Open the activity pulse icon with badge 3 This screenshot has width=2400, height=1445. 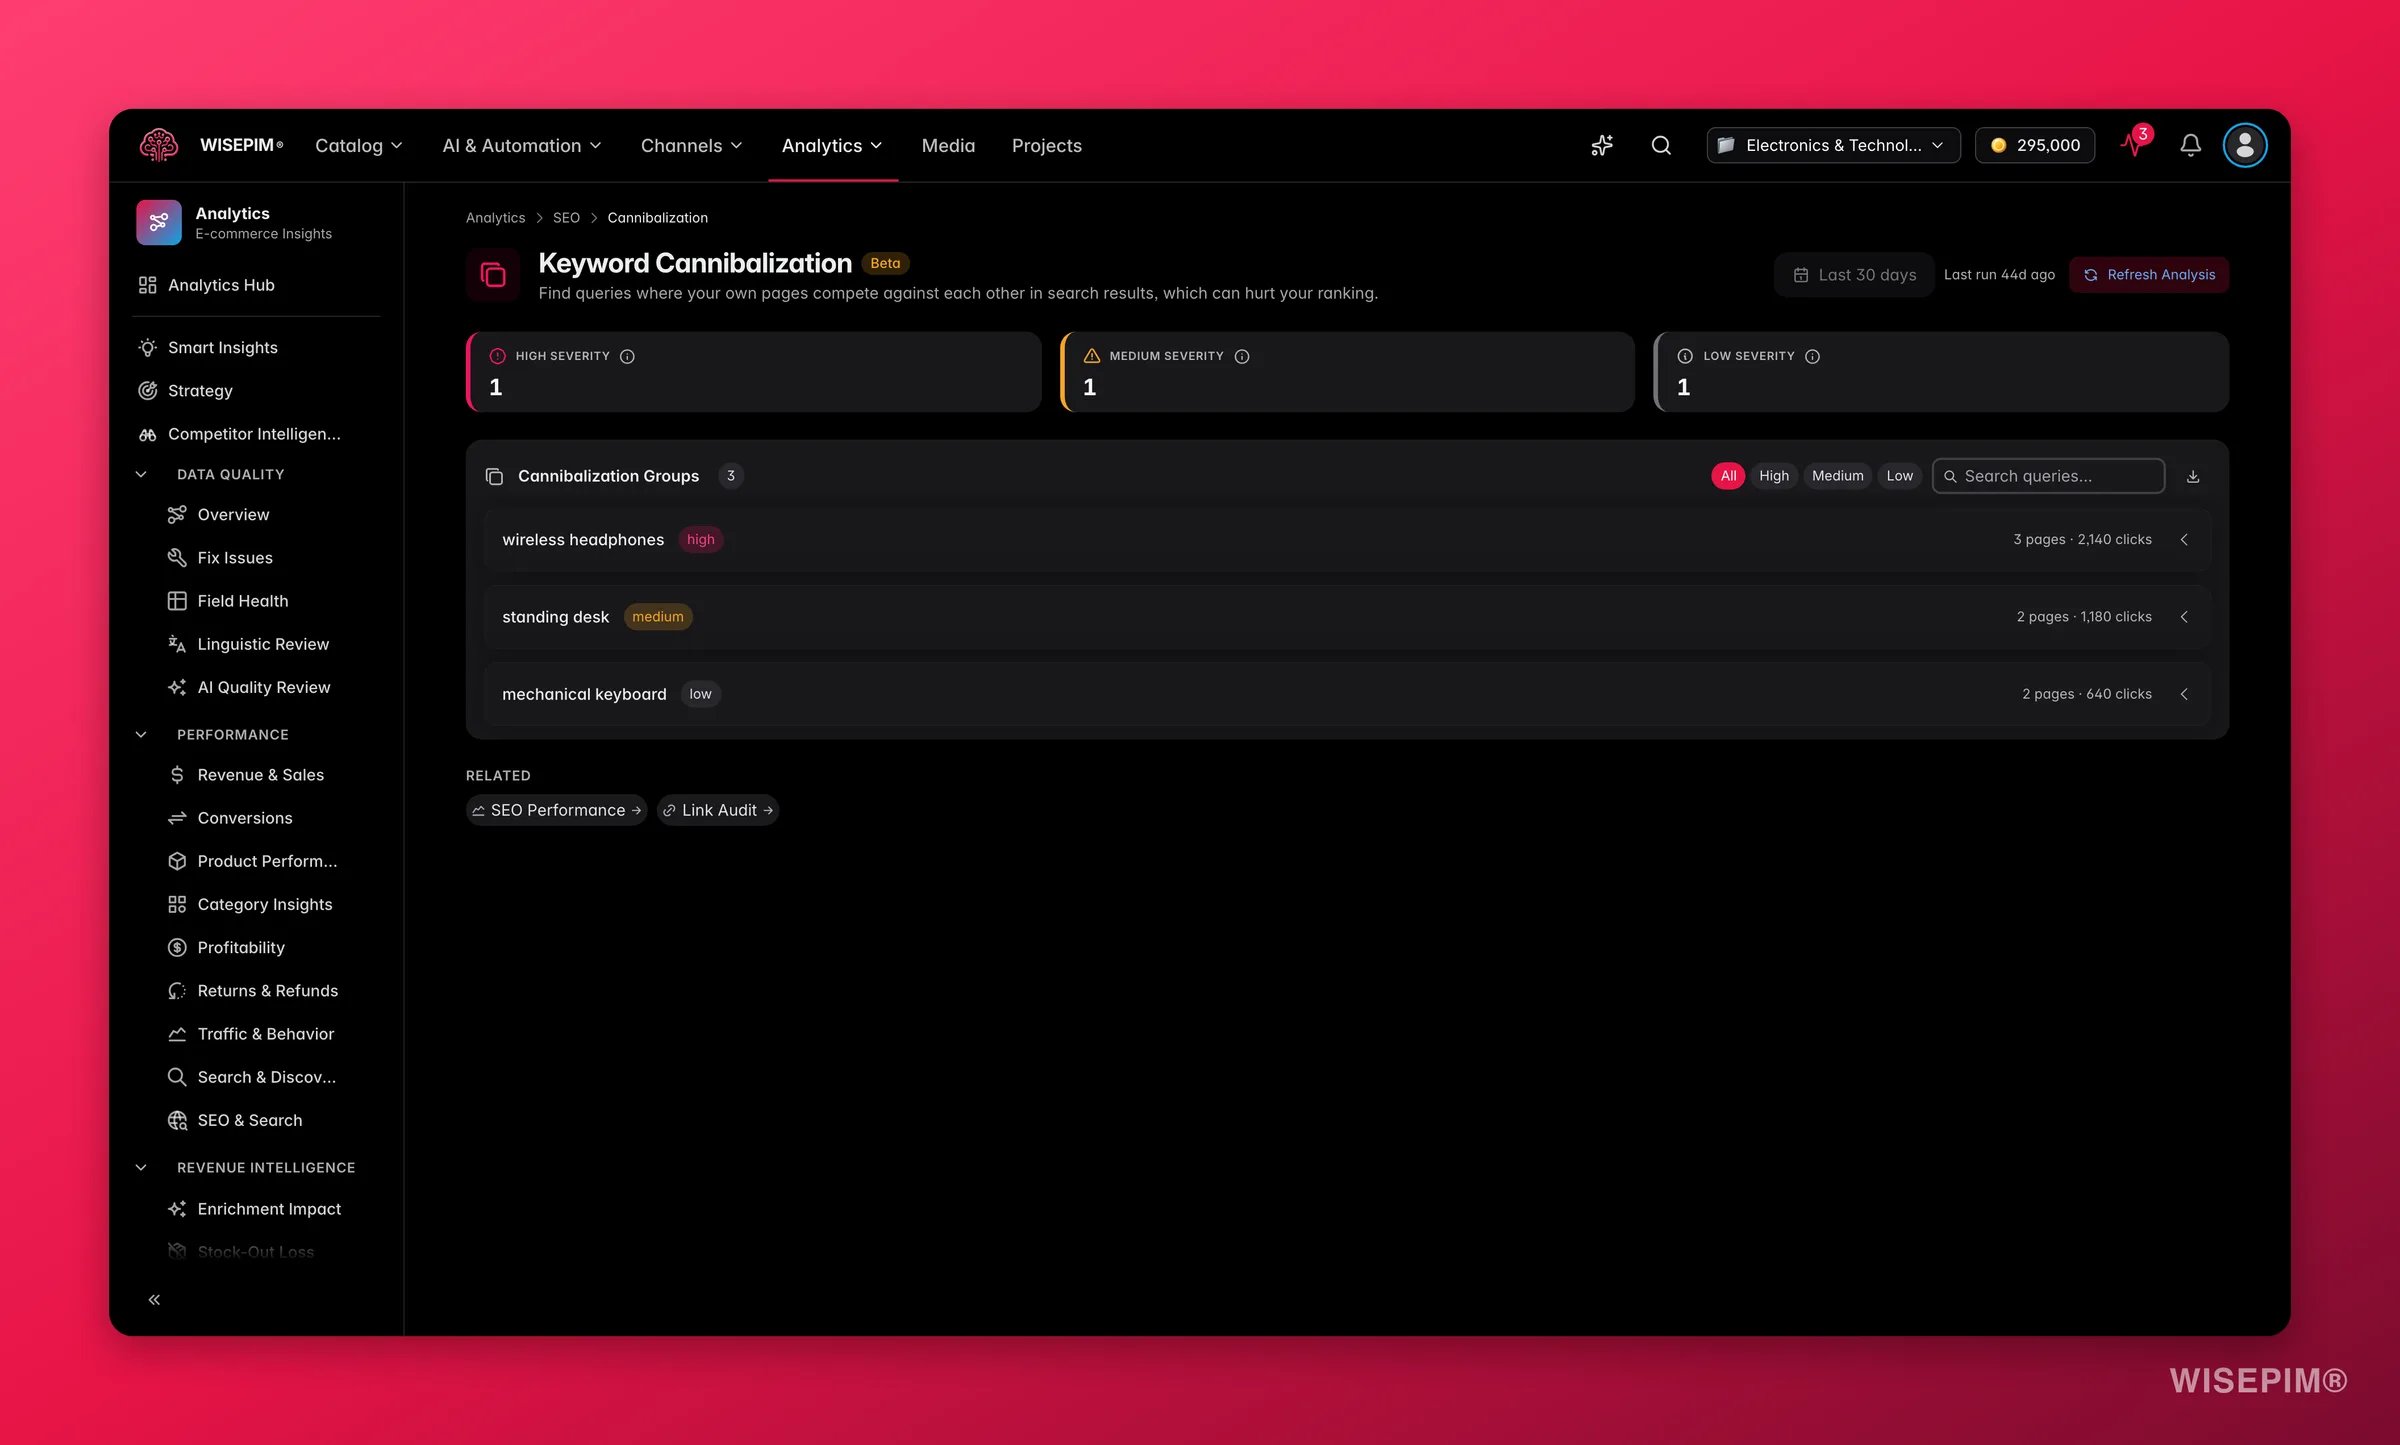(2134, 143)
